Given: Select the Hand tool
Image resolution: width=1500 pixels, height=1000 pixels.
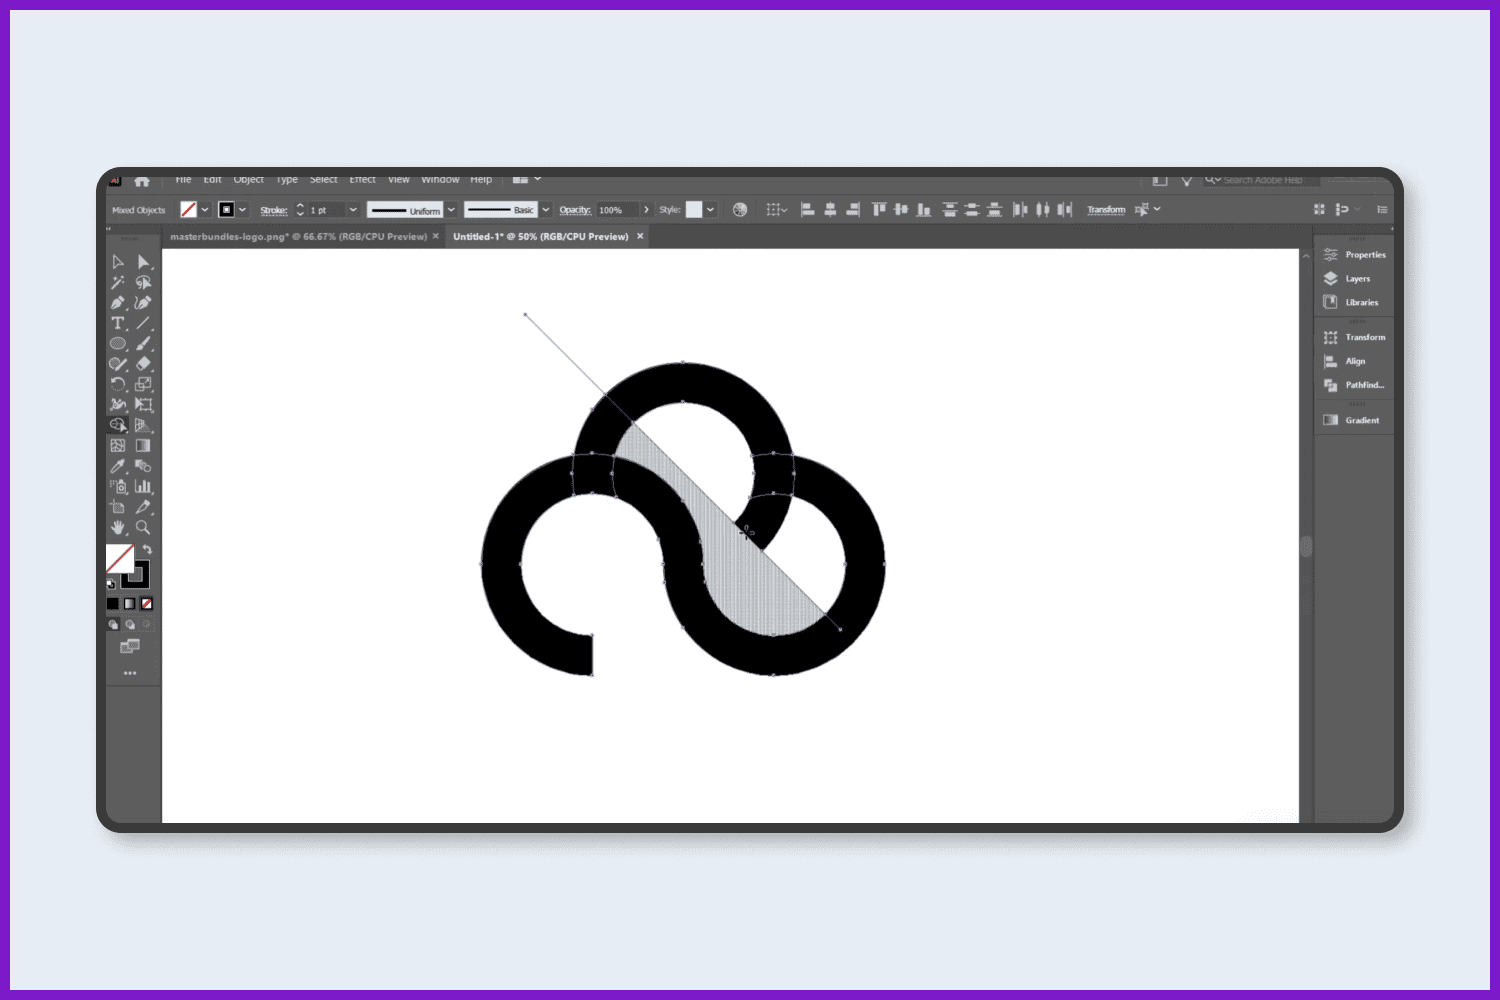Looking at the screenshot, I should 118,527.
